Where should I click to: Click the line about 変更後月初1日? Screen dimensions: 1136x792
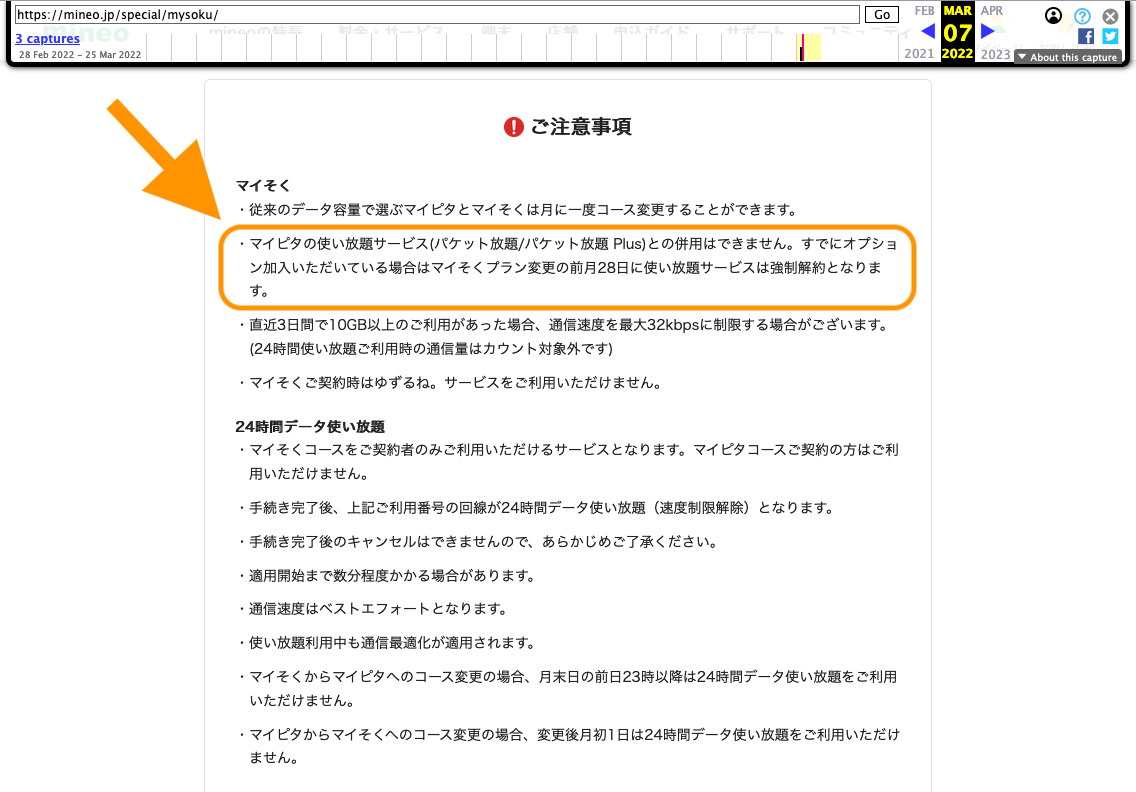coord(568,746)
